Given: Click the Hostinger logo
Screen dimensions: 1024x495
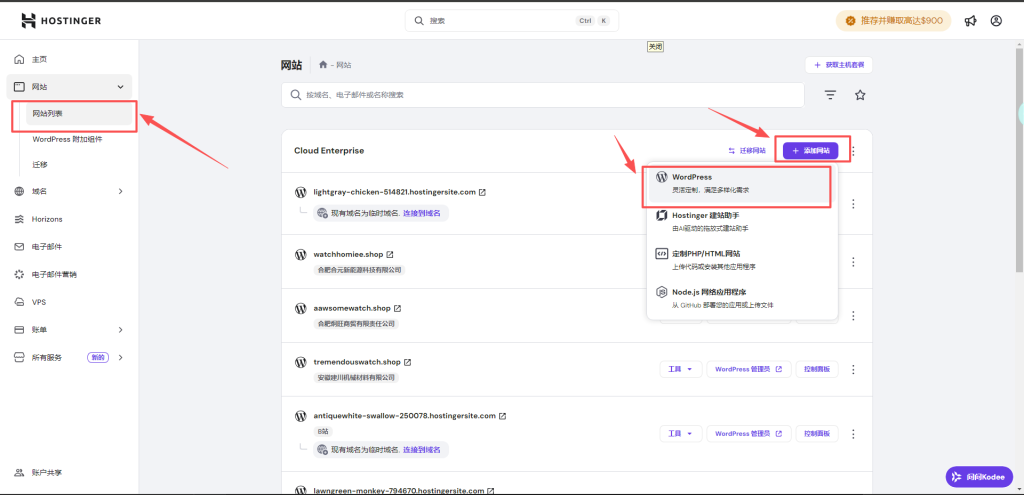Looking at the screenshot, I should pyautogui.click(x=61, y=21).
